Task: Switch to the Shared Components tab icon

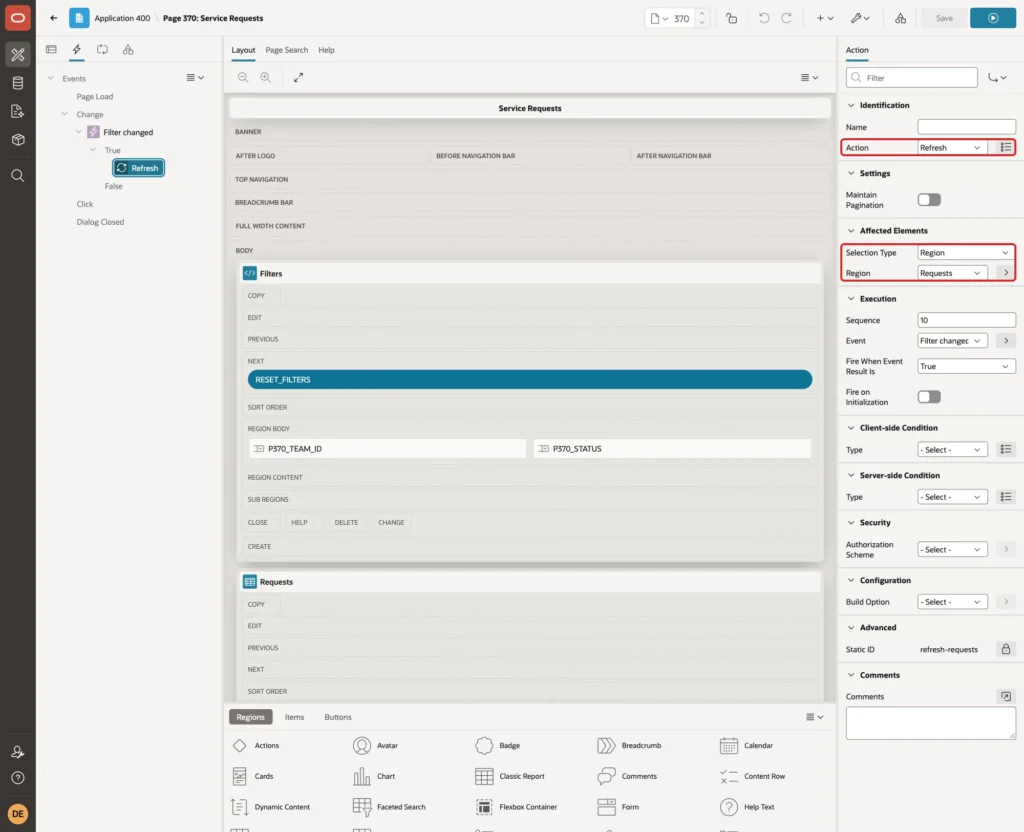Action: point(128,50)
